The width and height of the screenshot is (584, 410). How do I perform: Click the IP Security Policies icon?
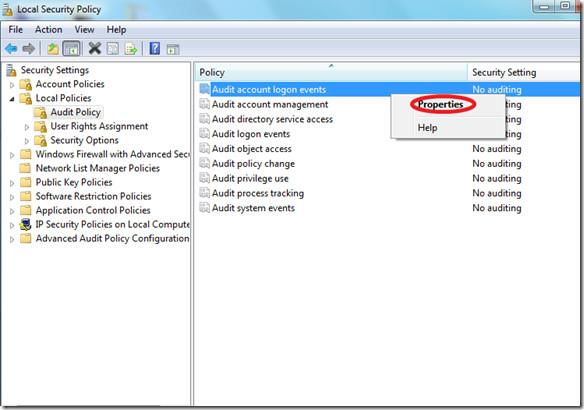25,225
